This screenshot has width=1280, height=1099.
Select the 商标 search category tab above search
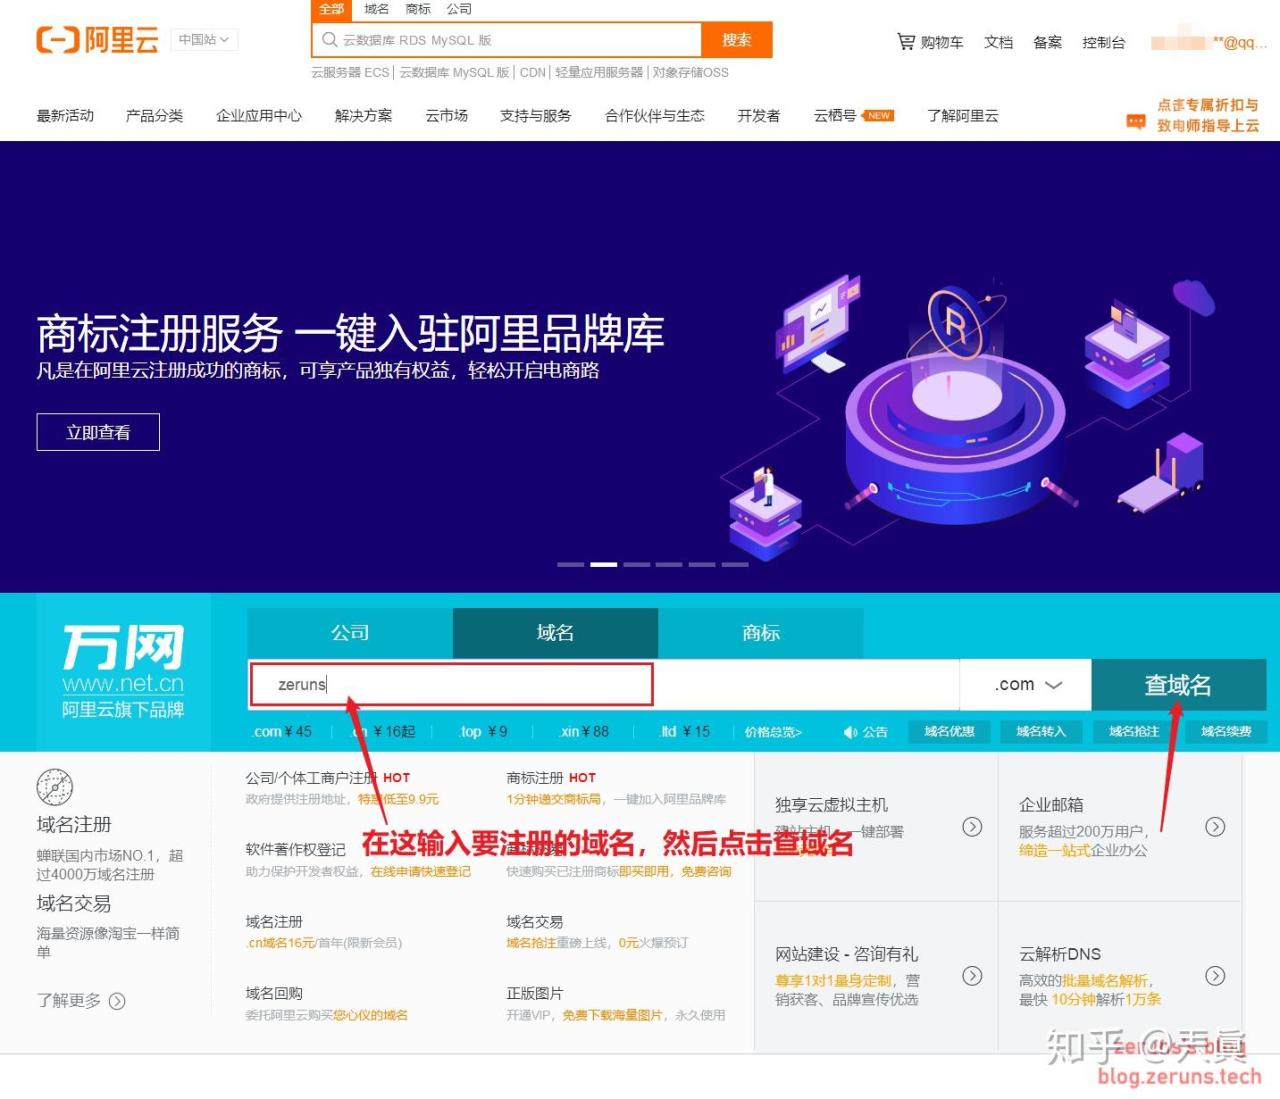click(x=418, y=9)
